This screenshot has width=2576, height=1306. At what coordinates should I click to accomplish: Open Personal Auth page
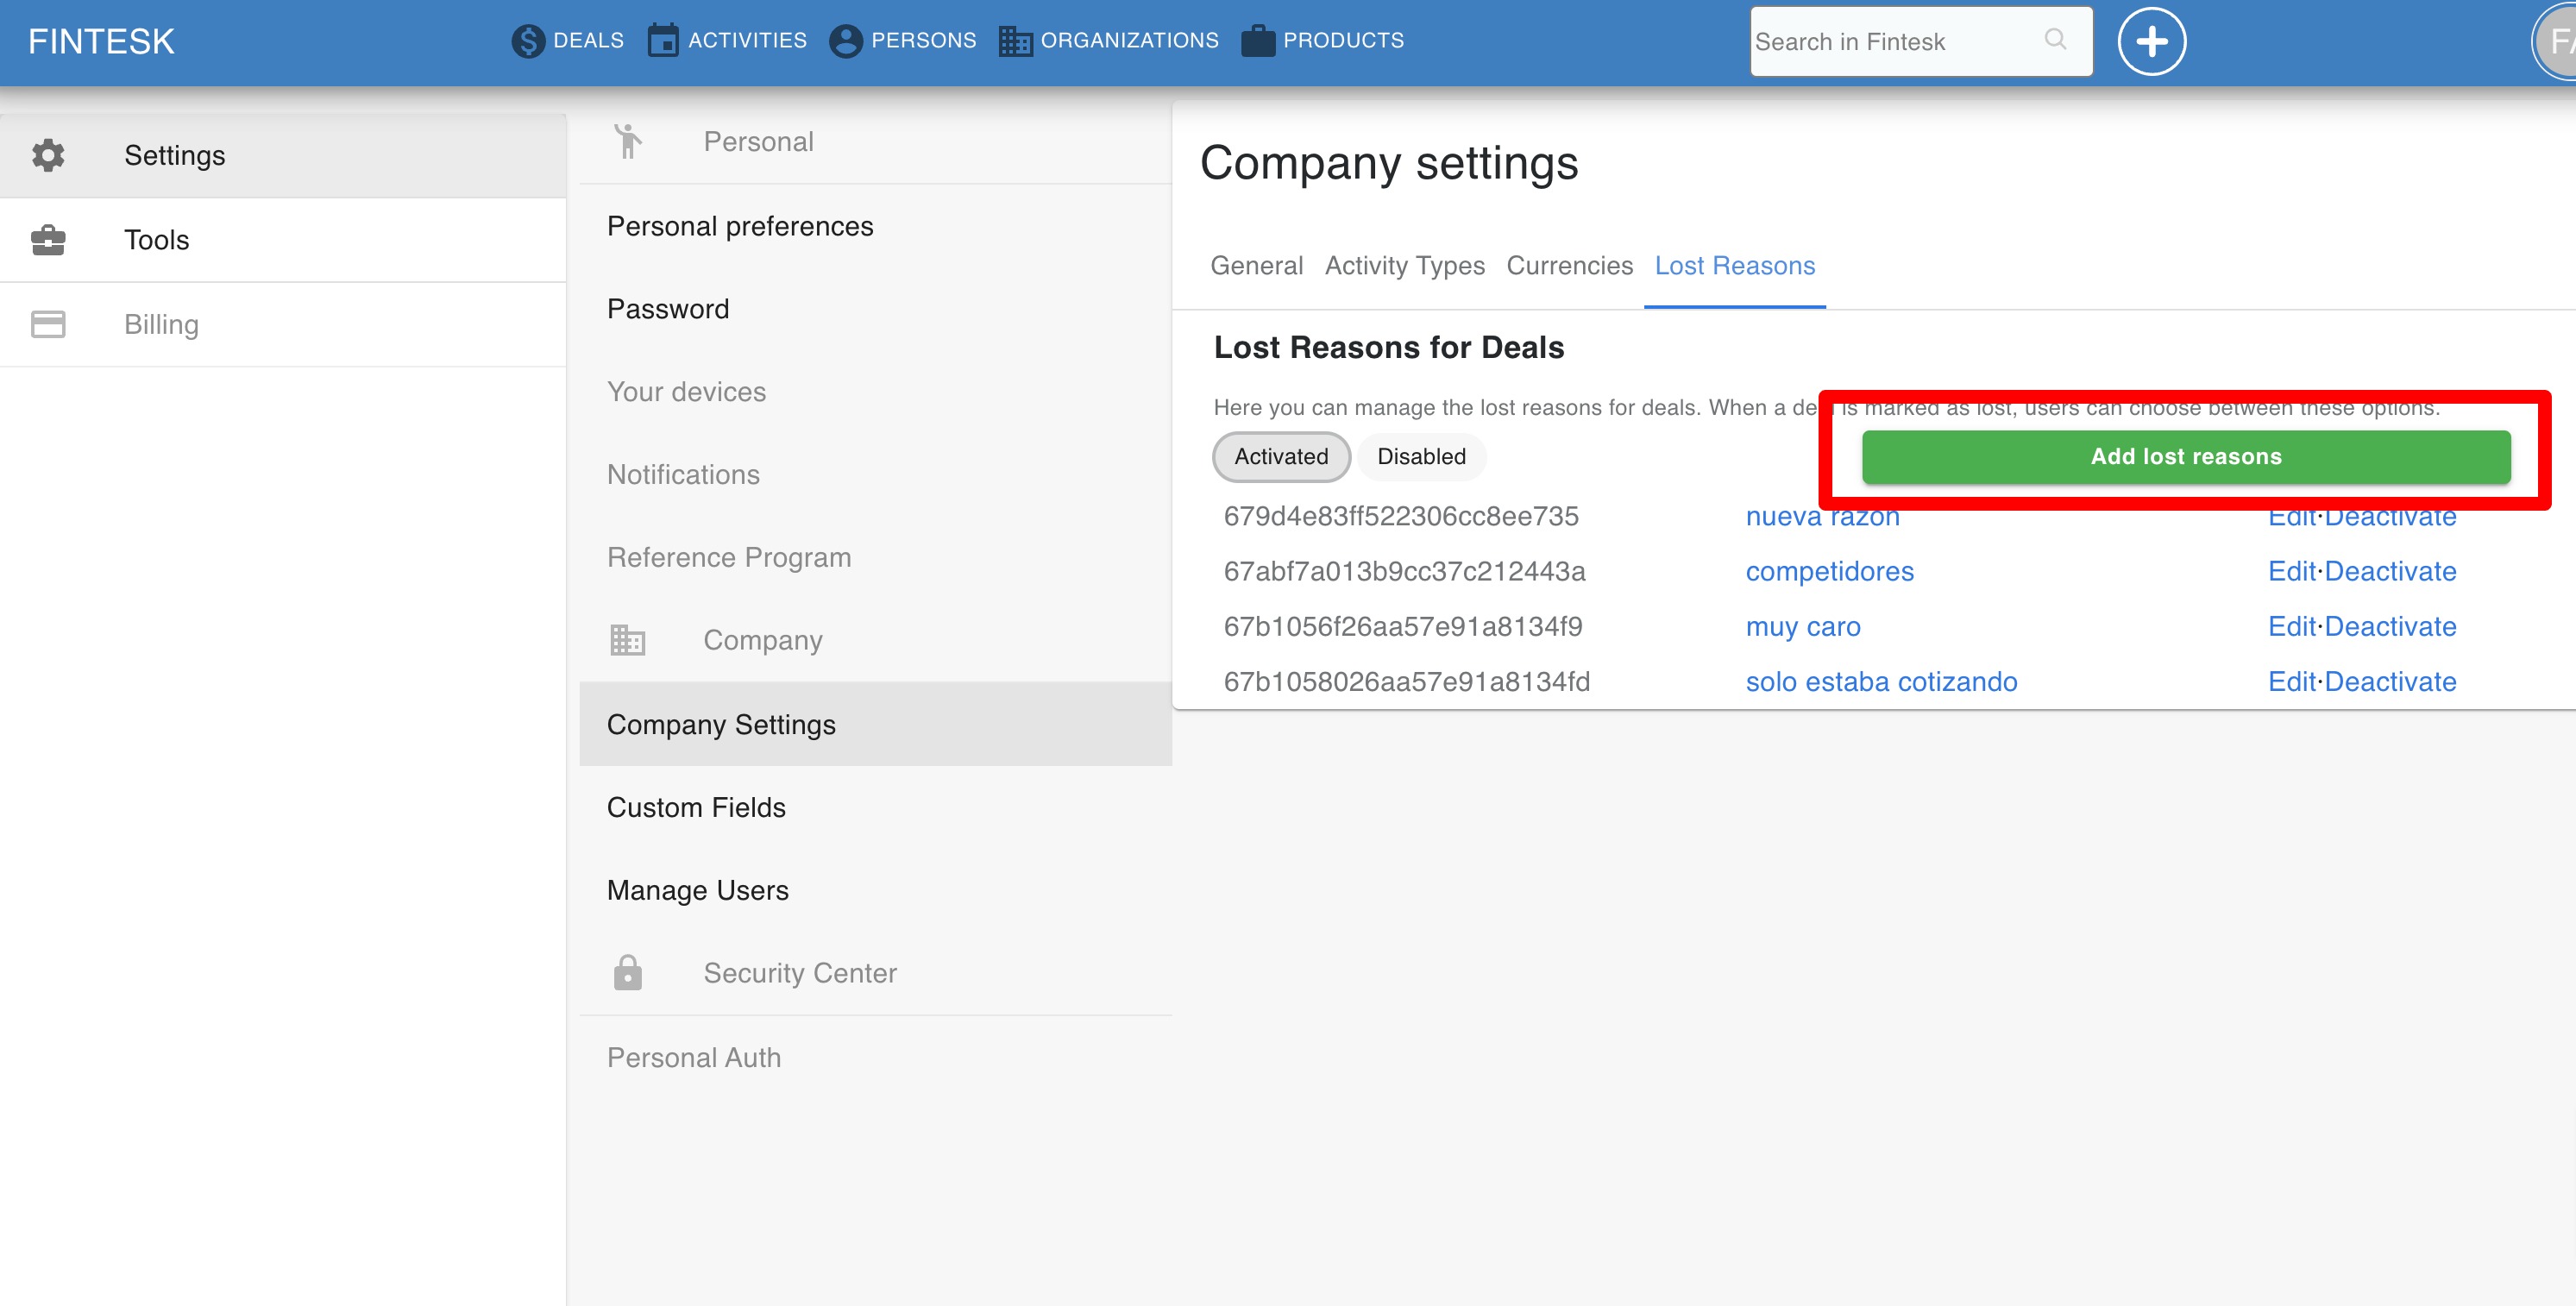click(x=875, y=1057)
